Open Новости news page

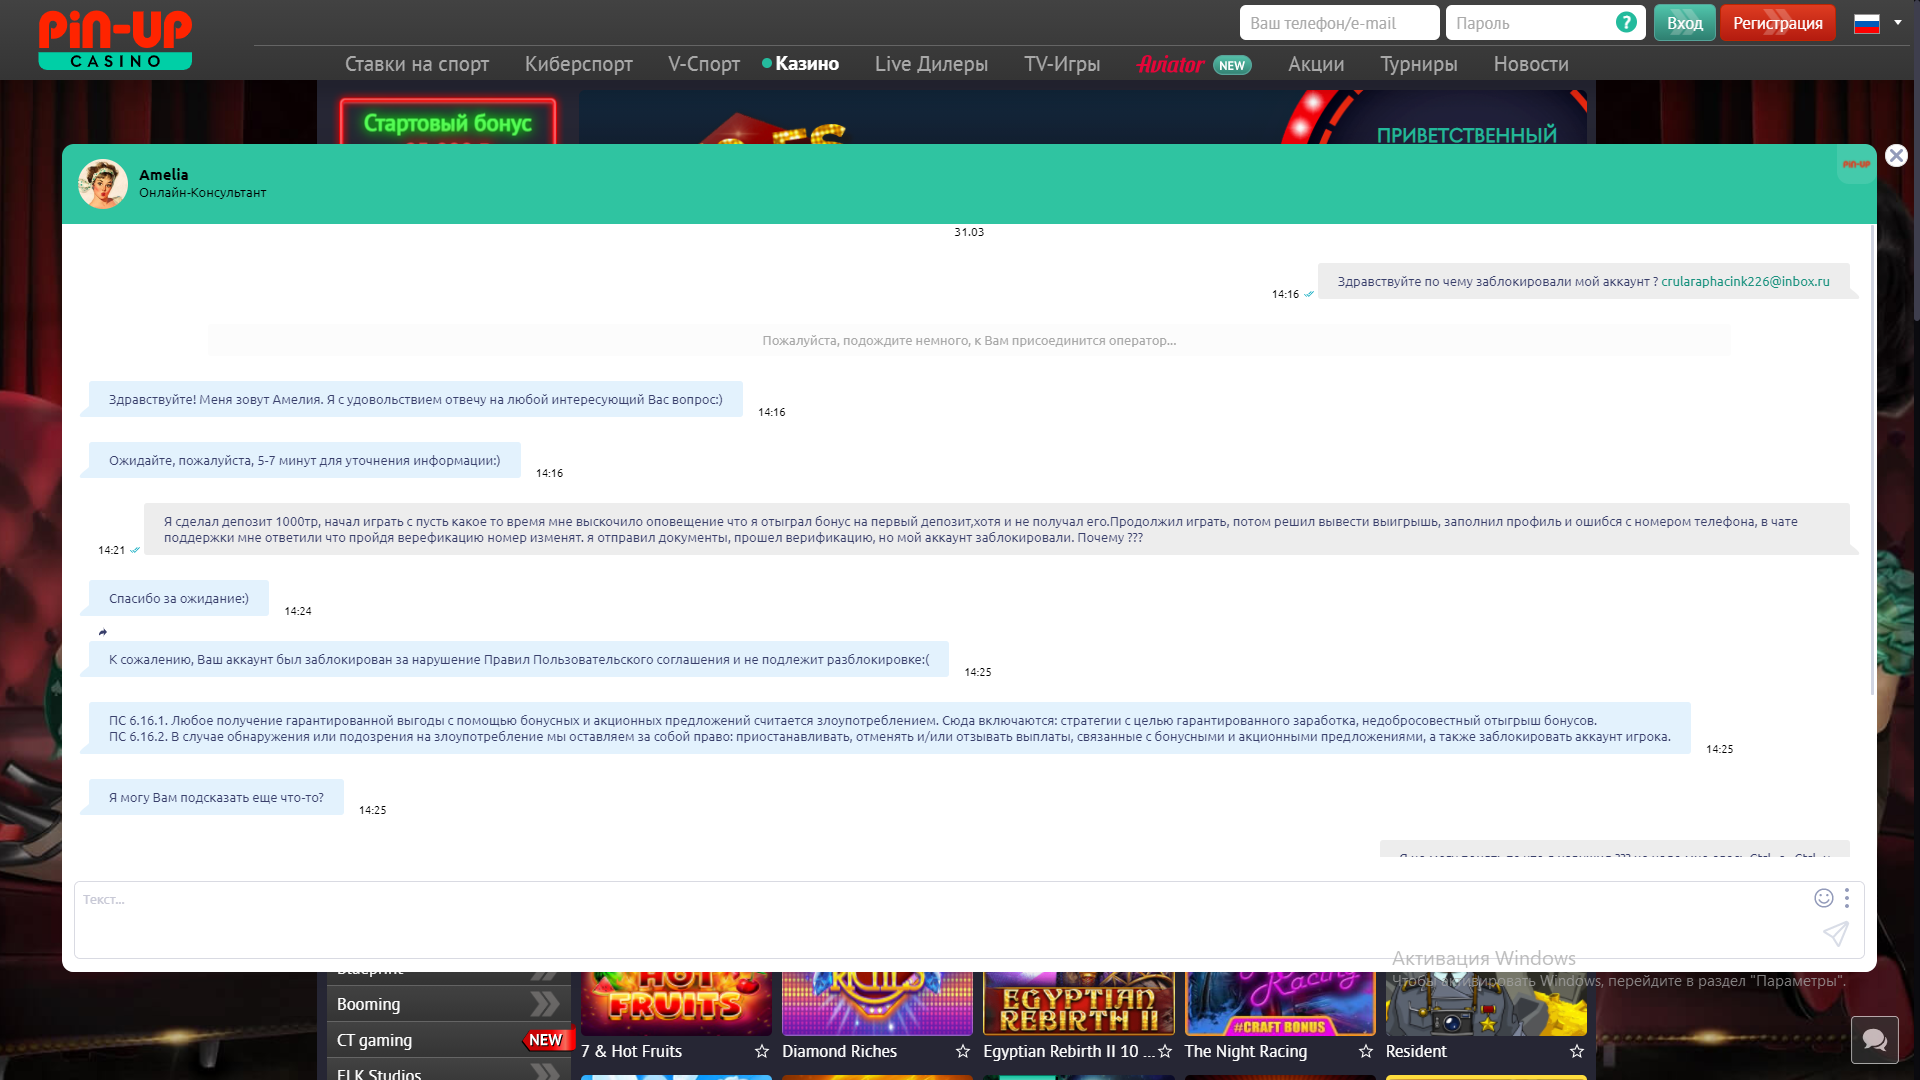(1531, 64)
